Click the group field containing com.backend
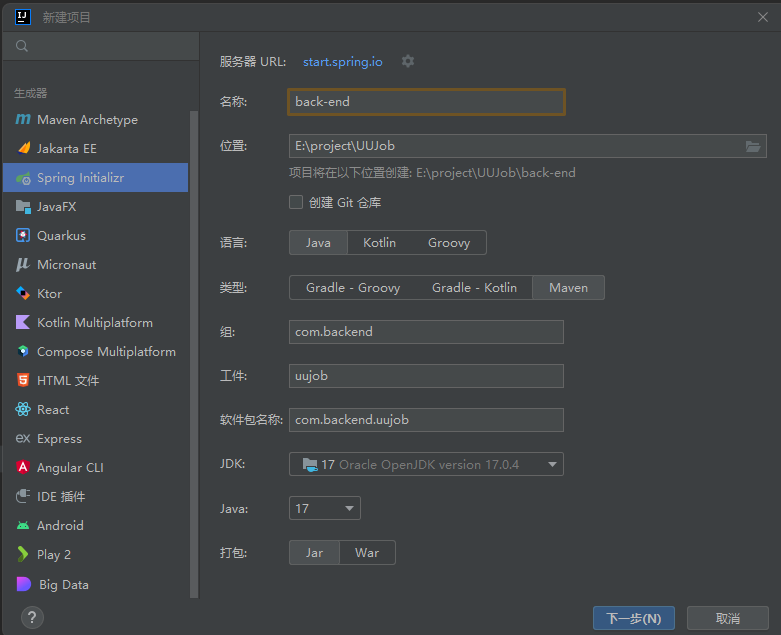Screen dimensions: 781x635 (426, 332)
